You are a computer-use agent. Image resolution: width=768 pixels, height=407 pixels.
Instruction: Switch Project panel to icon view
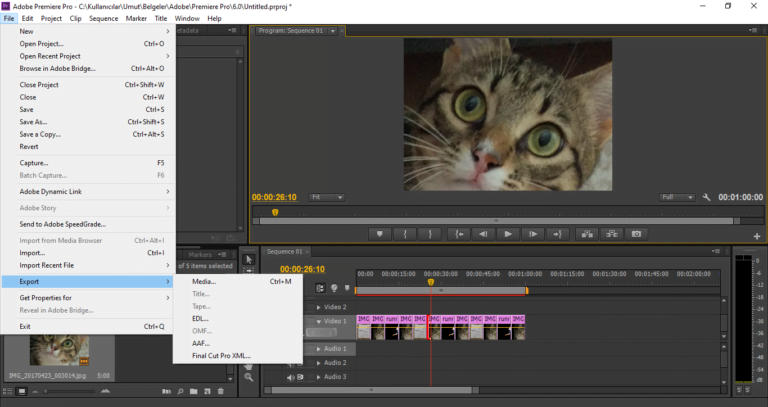pos(22,391)
